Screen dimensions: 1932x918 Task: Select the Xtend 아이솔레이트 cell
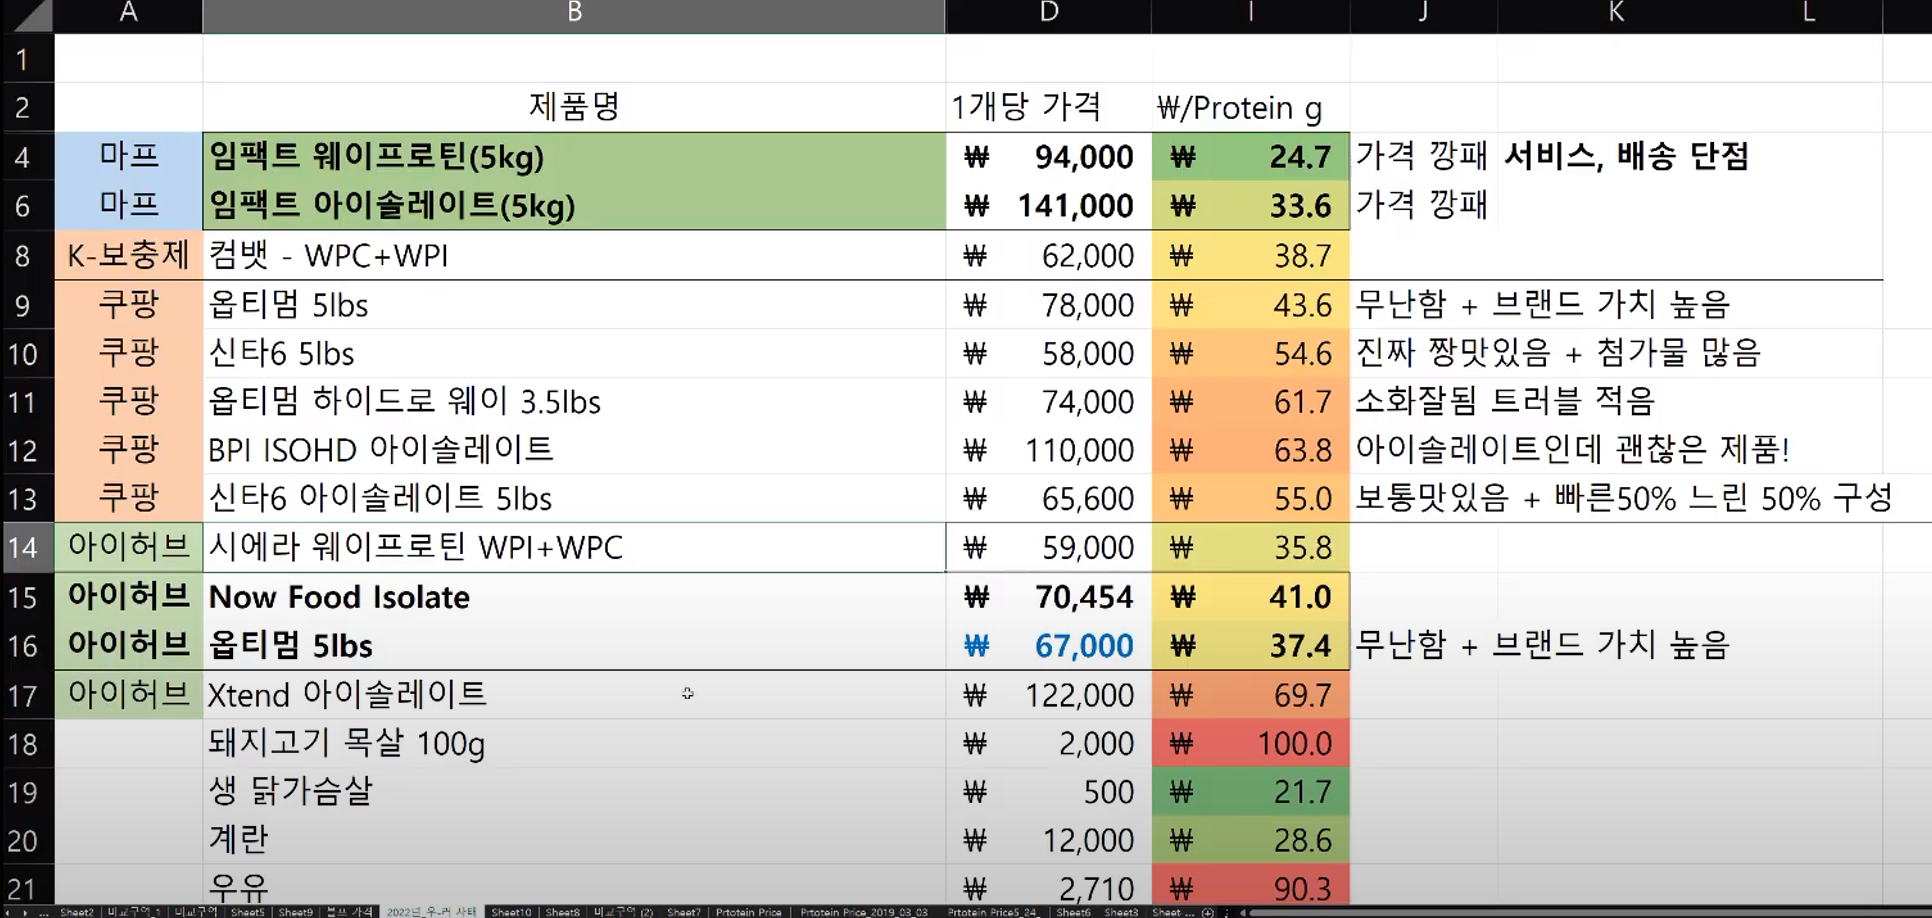574,695
